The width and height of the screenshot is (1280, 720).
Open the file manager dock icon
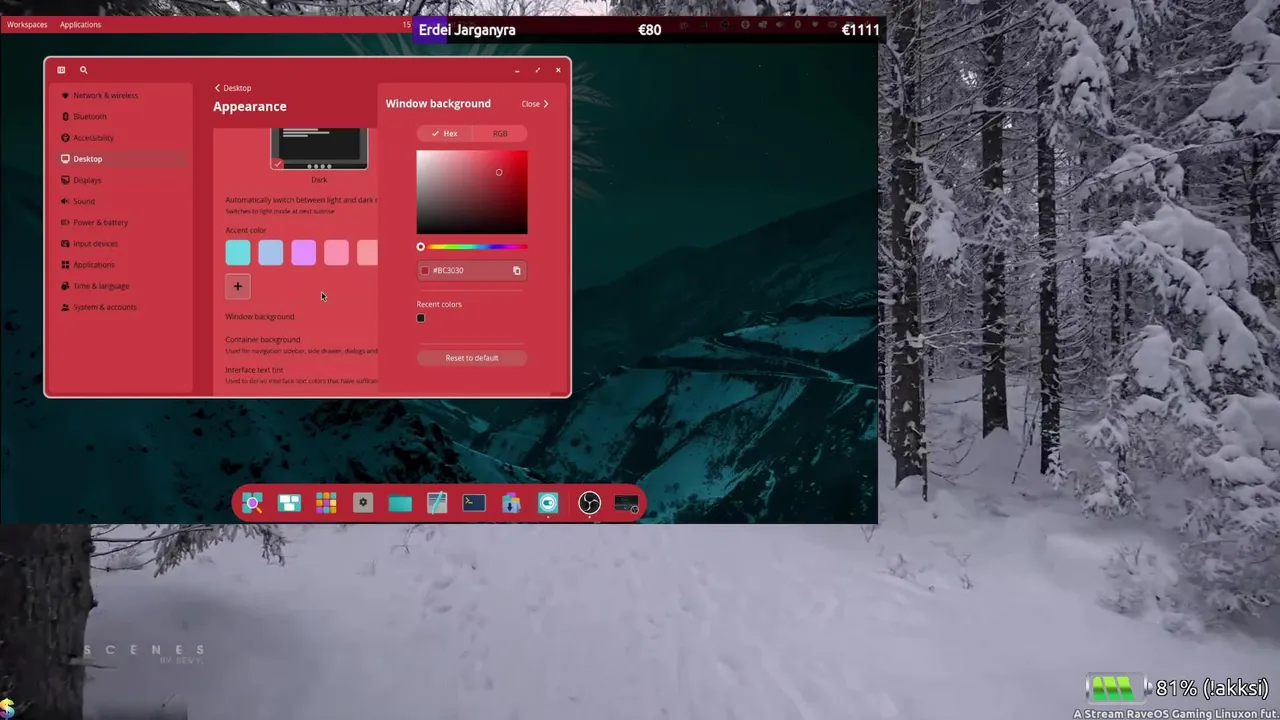click(400, 503)
